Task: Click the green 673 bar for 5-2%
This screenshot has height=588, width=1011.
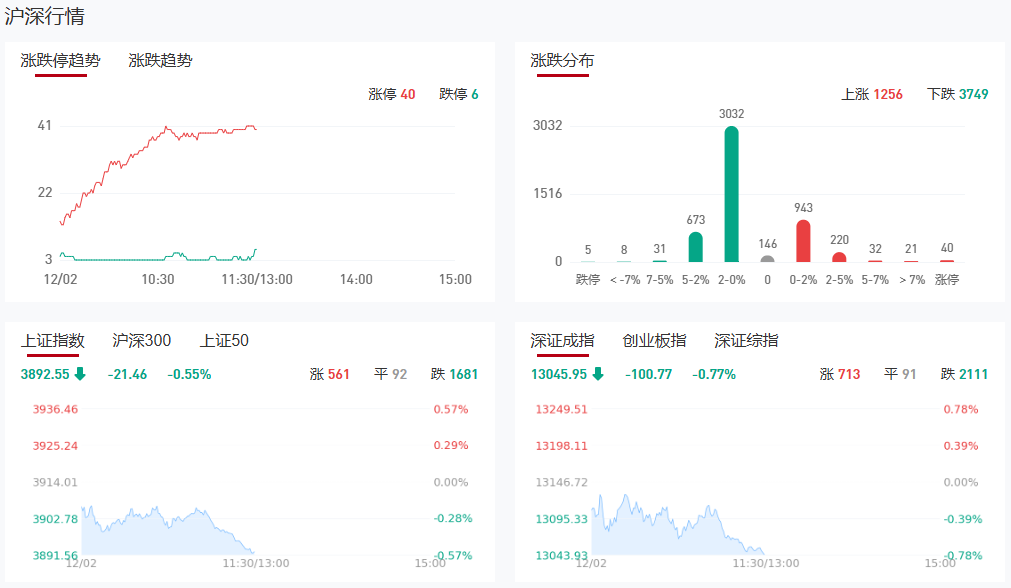Action: [x=695, y=247]
